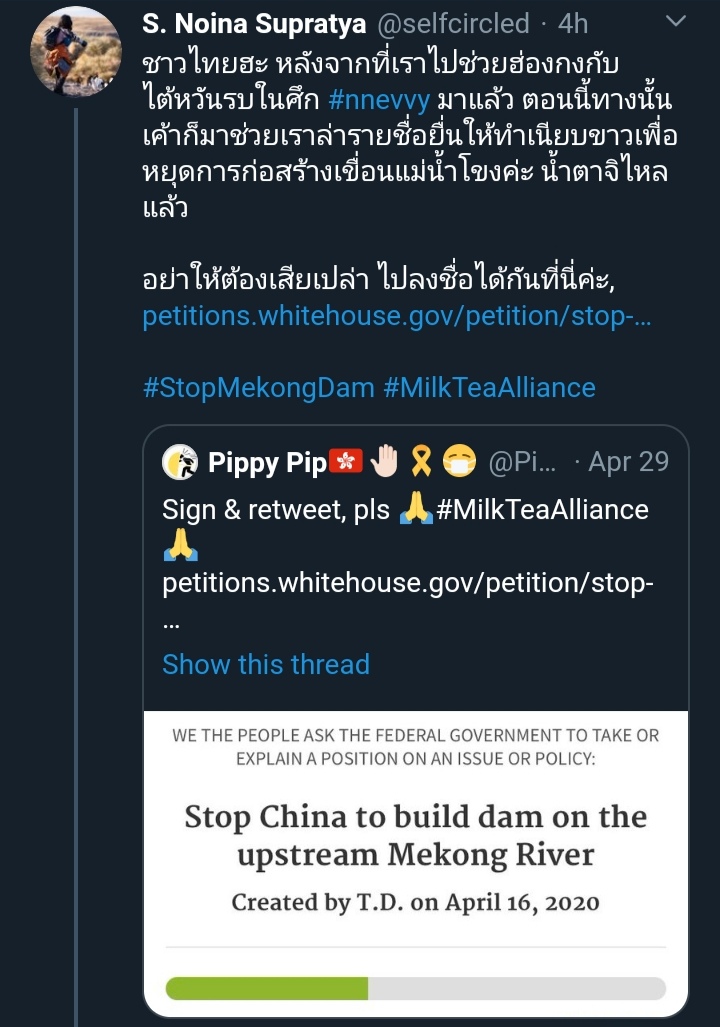
Task: Click the Pippy Pip display name
Action: click(x=267, y=462)
